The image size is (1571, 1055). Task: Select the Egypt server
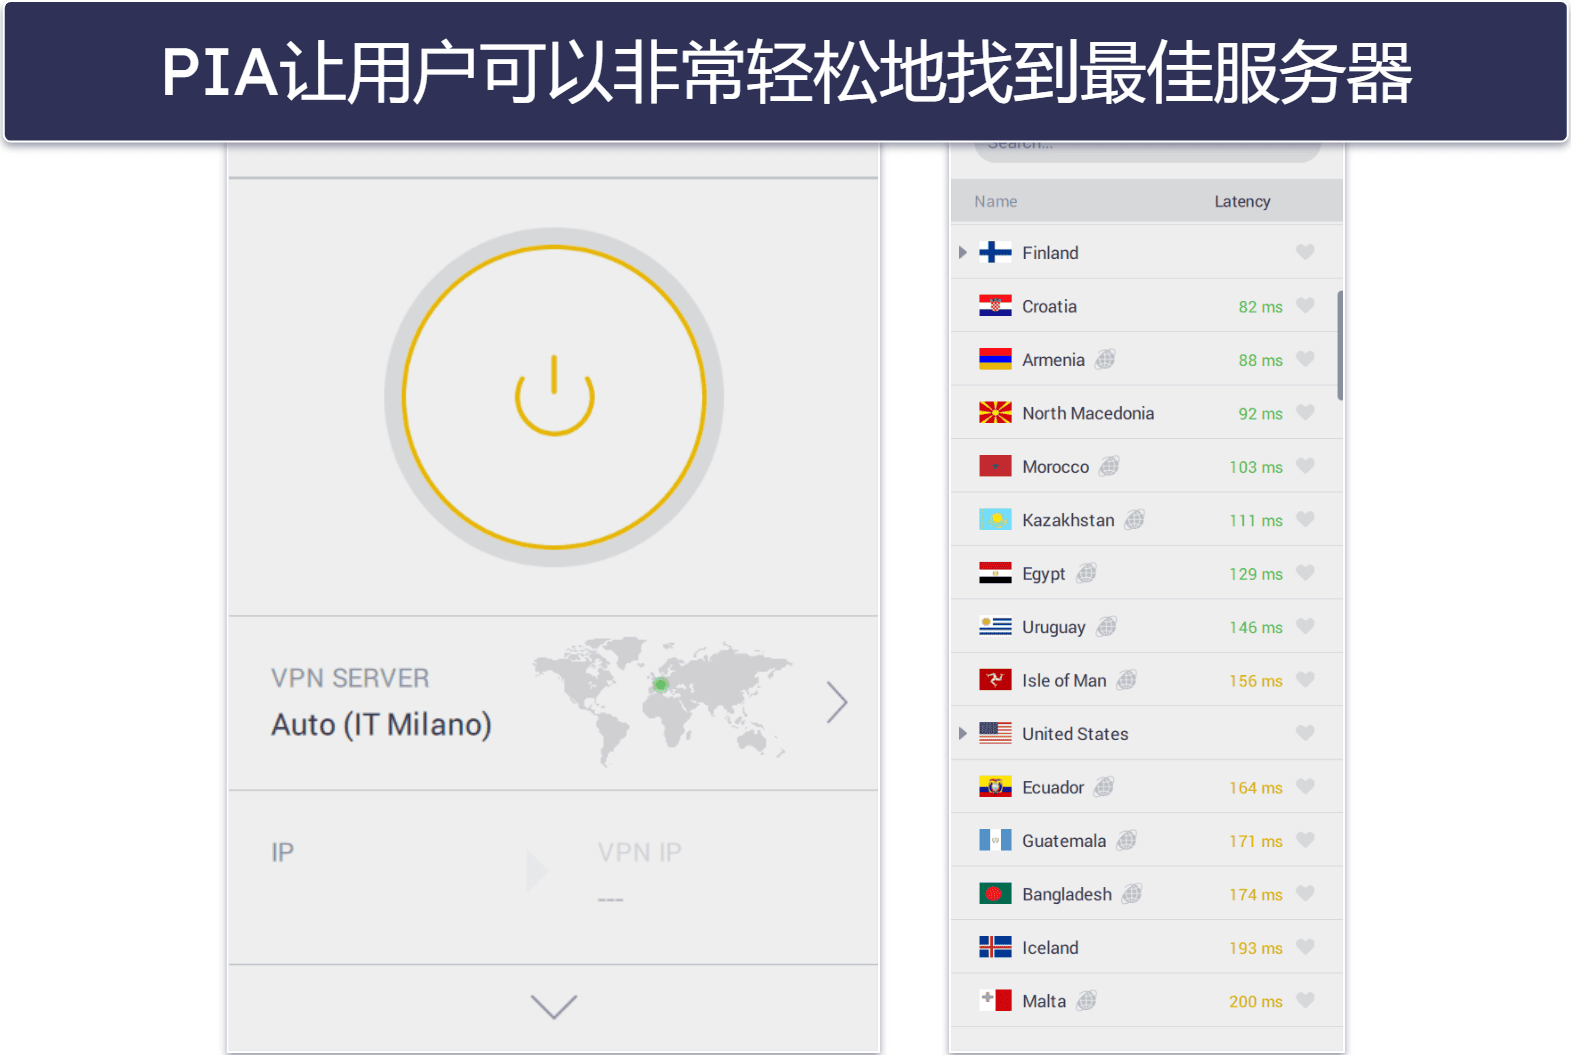click(x=1146, y=573)
